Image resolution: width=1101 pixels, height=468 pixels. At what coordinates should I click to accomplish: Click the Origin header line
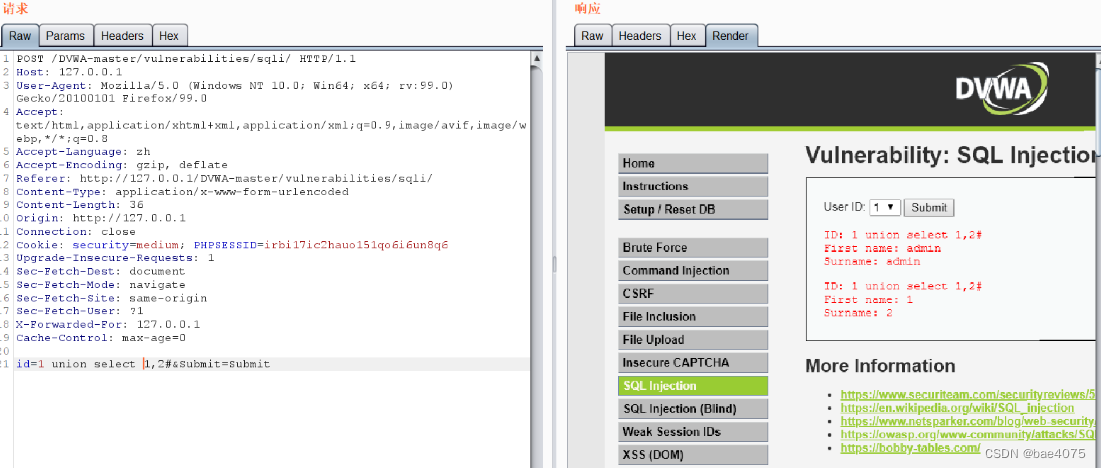click(100, 218)
